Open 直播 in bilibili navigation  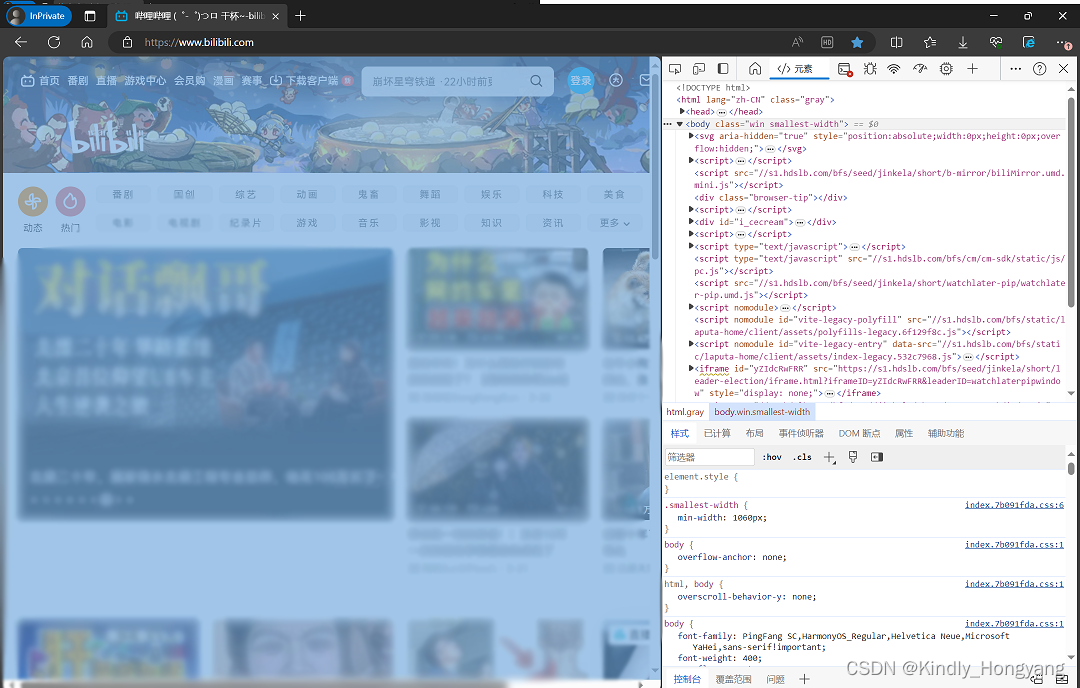pyautogui.click(x=106, y=81)
